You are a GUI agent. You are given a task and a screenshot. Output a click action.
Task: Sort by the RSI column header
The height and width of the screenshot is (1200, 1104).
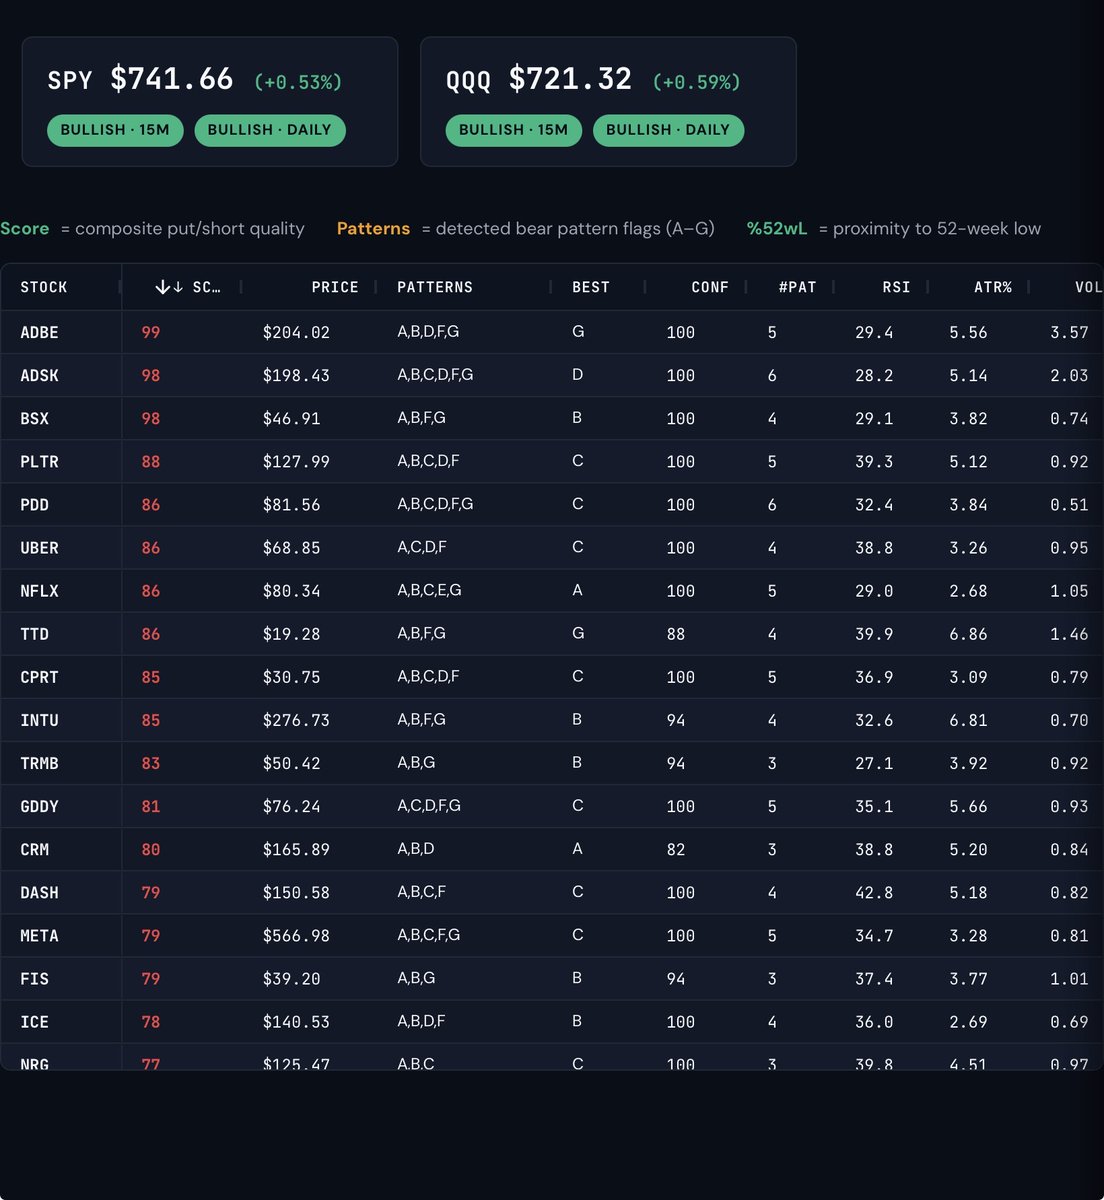click(897, 287)
